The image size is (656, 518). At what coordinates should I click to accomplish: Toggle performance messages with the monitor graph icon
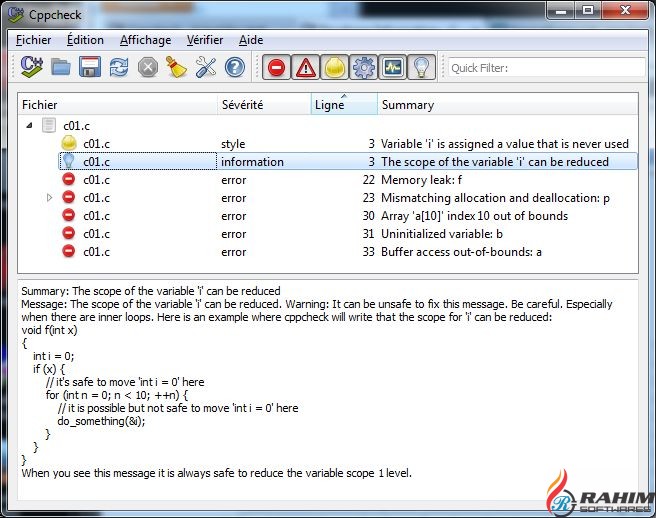[392, 67]
